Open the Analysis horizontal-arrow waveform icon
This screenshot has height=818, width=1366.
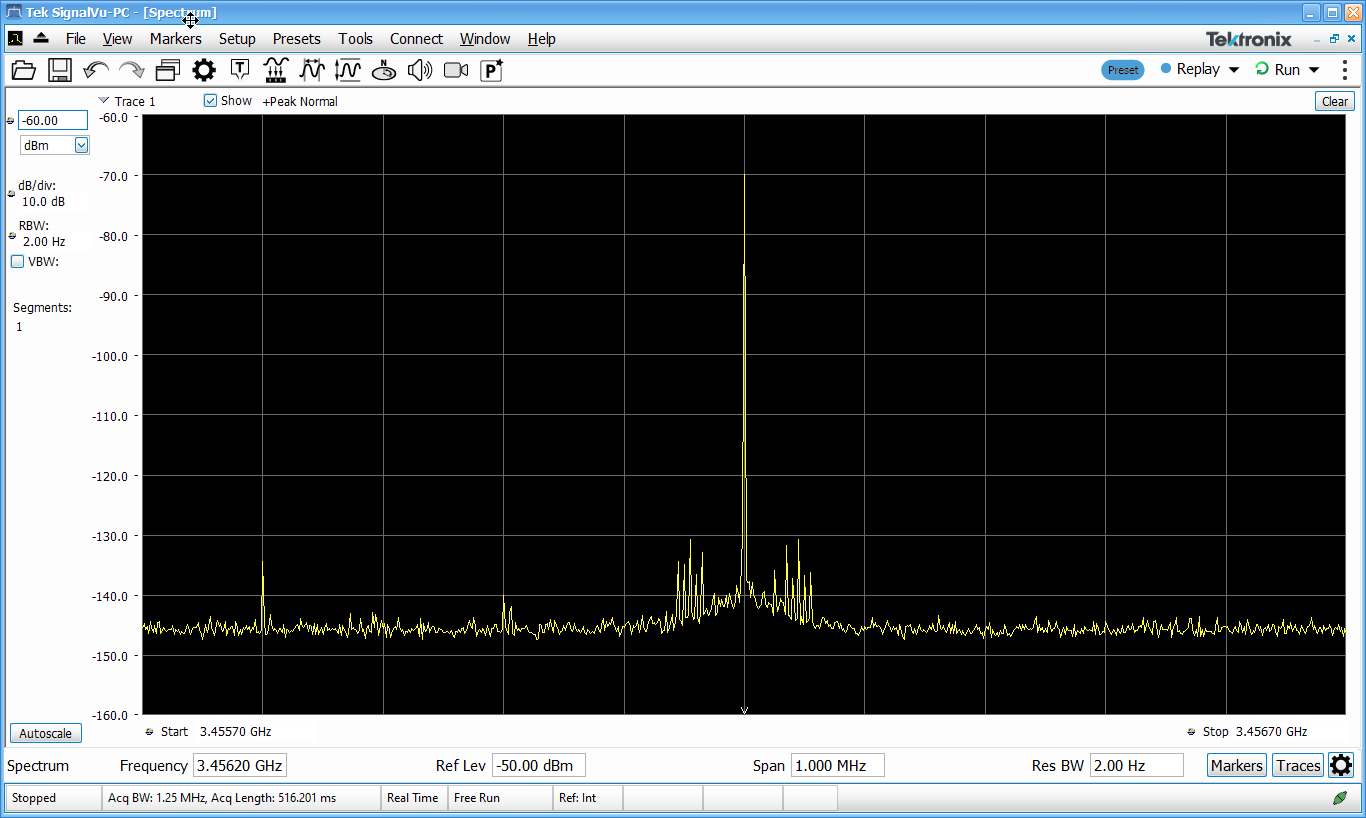click(312, 70)
